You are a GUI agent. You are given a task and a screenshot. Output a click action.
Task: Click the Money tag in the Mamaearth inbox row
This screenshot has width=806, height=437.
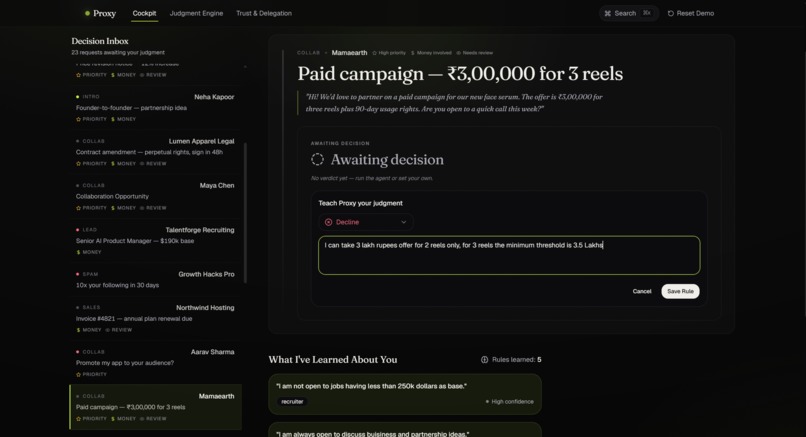[123, 419]
